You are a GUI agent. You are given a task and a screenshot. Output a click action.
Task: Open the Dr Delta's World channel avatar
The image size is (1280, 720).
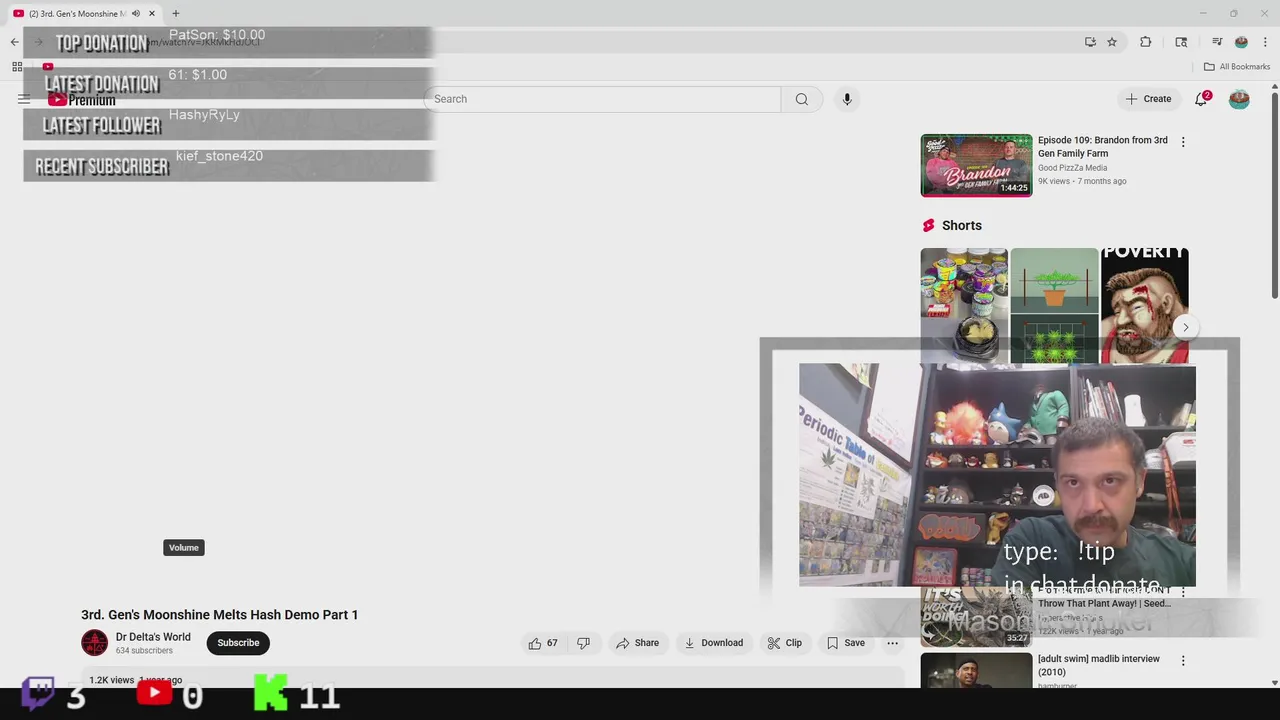pyautogui.click(x=94, y=643)
